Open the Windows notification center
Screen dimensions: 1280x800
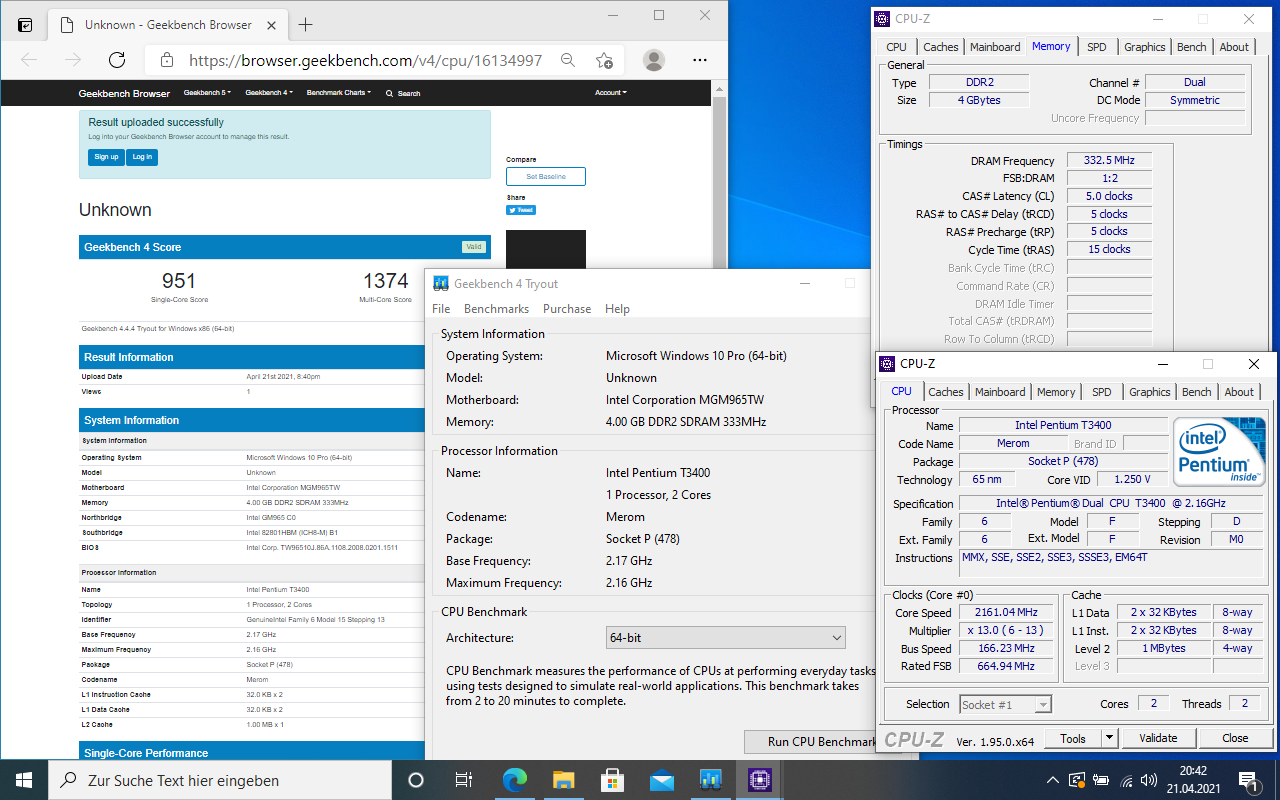pyautogui.click(x=1248, y=780)
